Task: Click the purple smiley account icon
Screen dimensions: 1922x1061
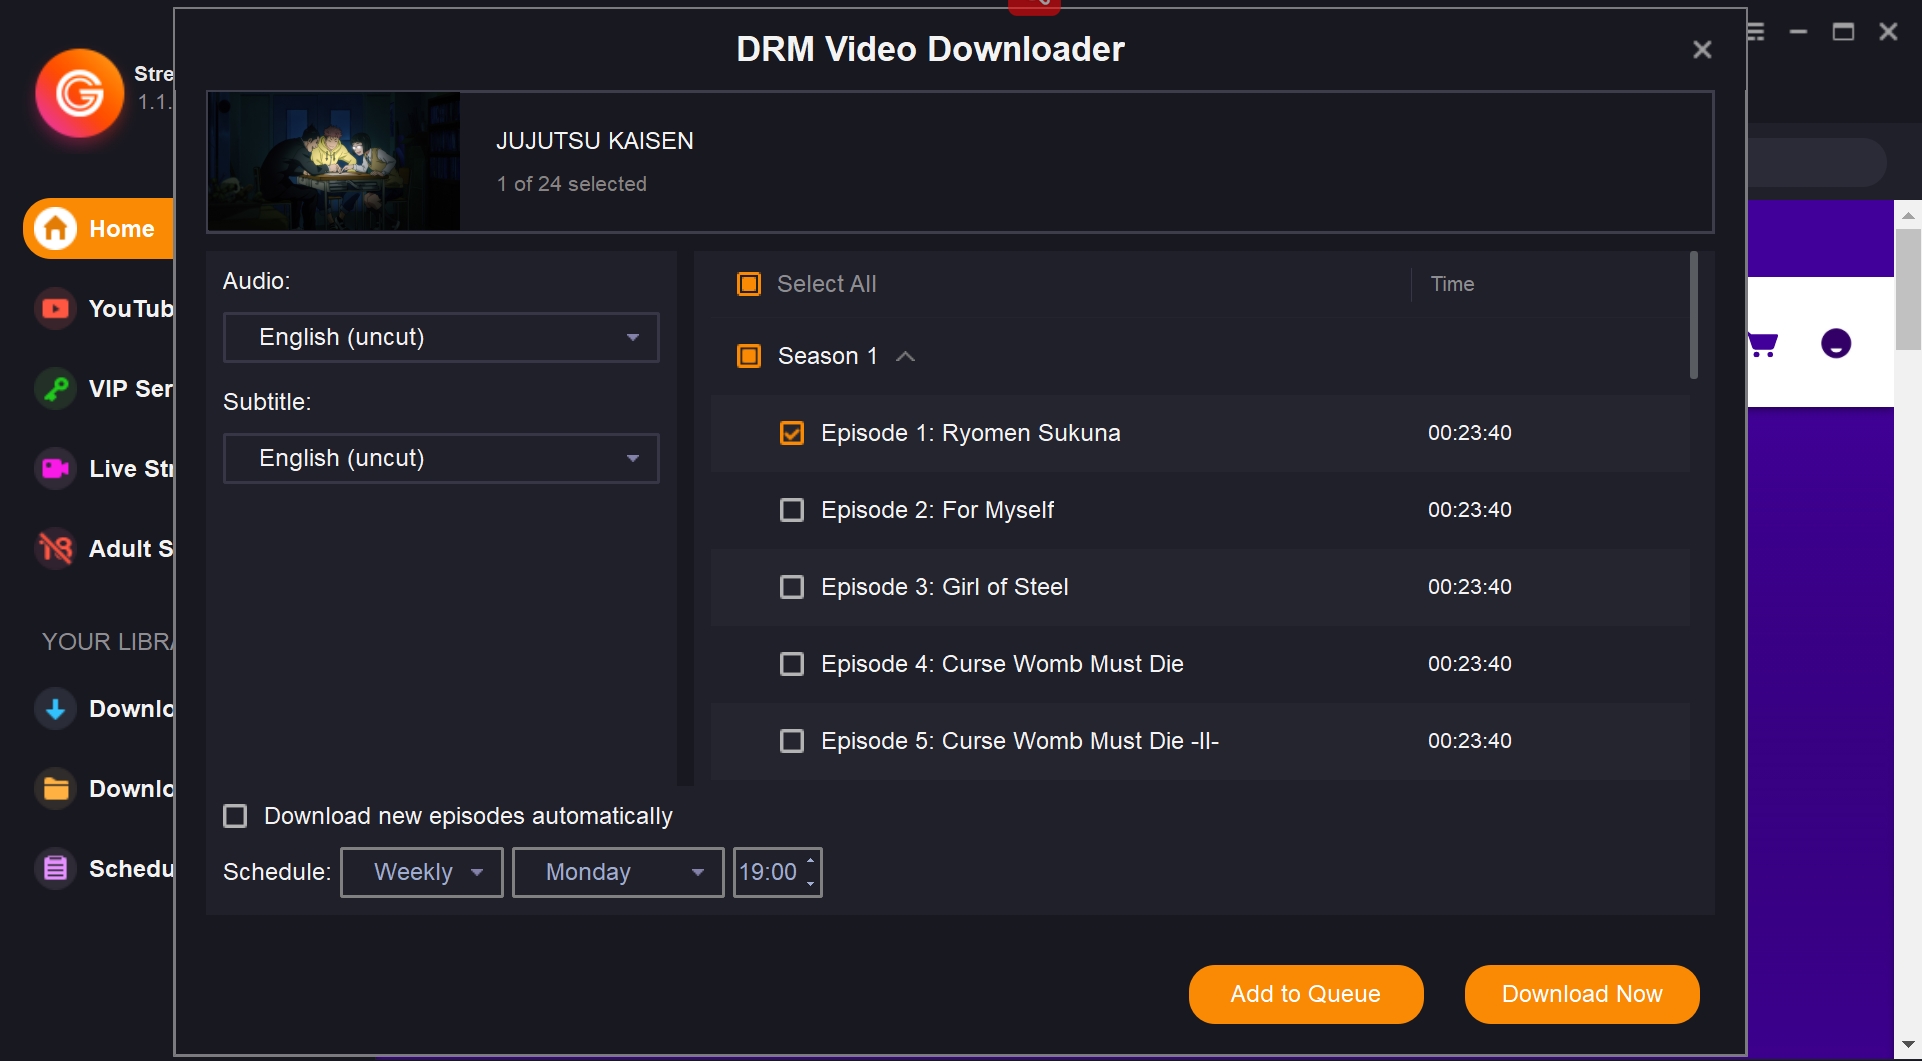Action: (1836, 344)
